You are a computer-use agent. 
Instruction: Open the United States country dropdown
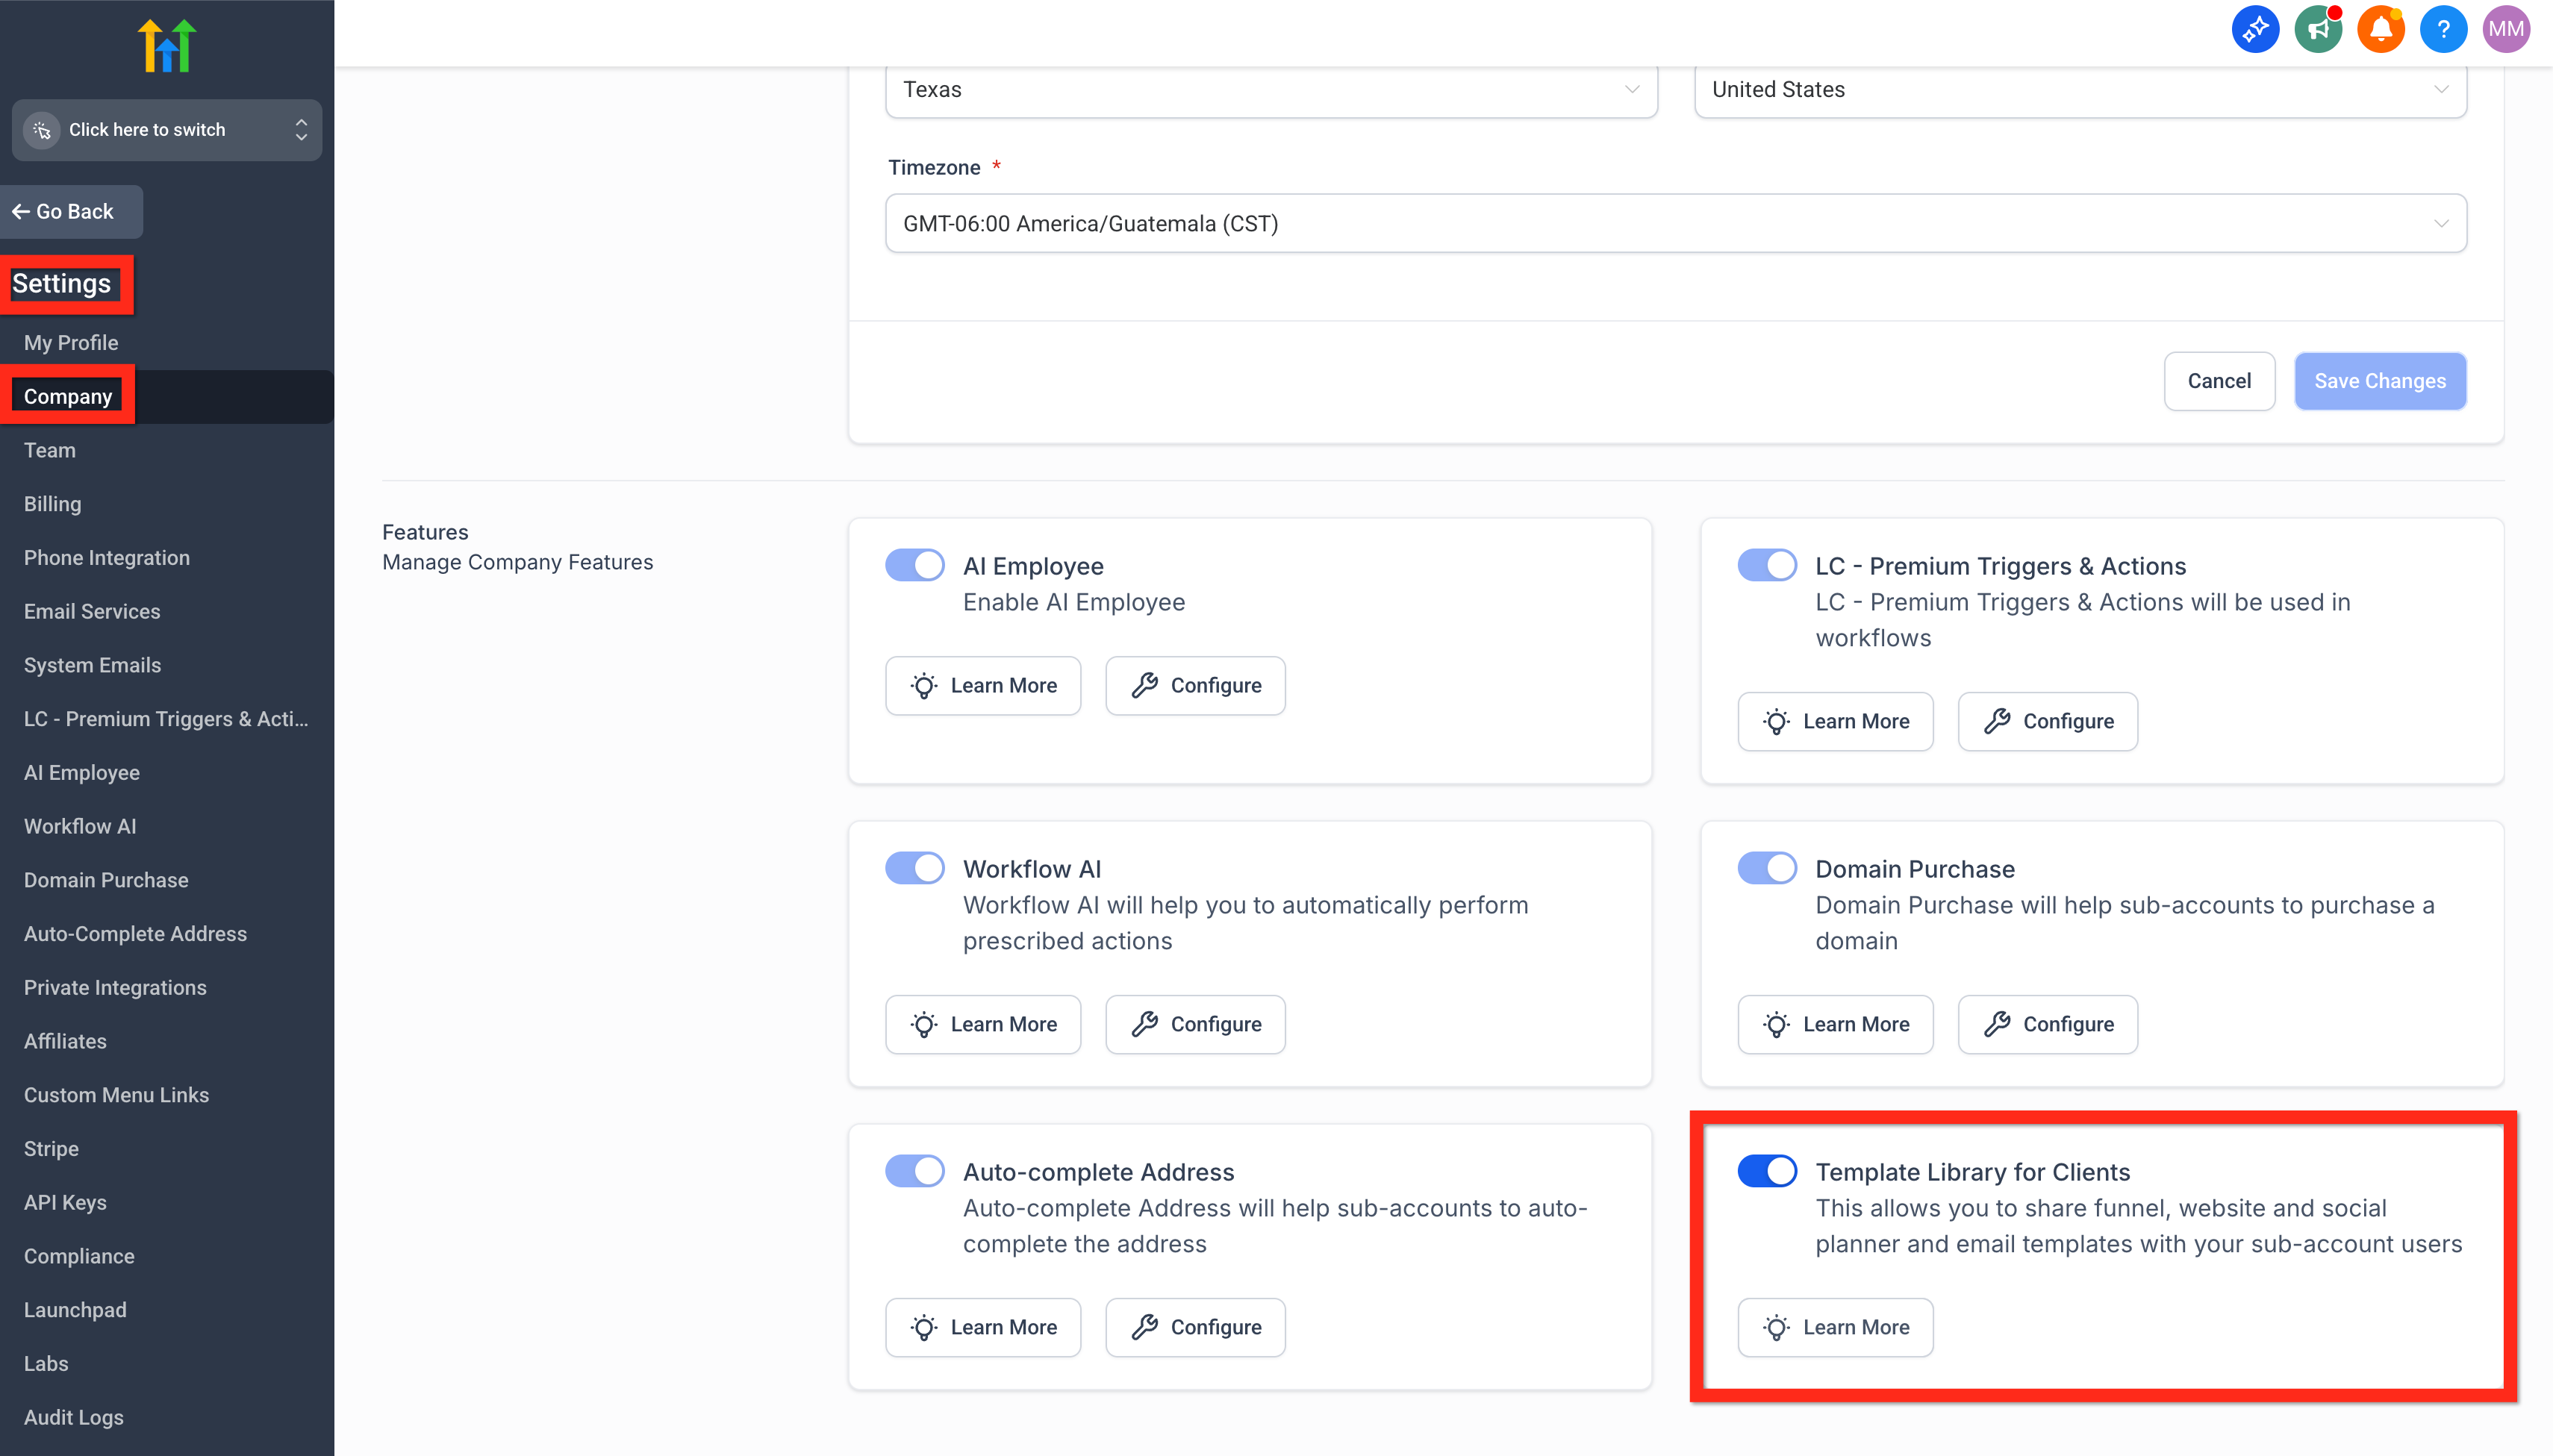(2079, 90)
